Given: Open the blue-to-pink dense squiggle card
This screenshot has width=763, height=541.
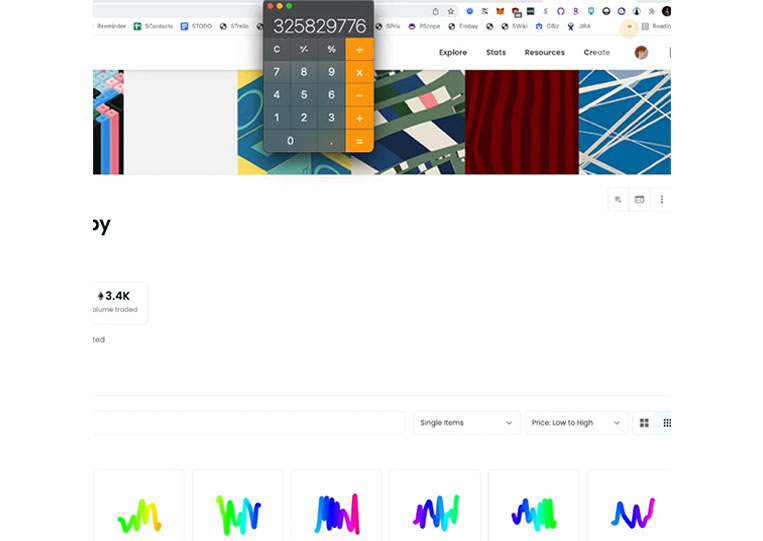Looking at the screenshot, I should 337,506.
